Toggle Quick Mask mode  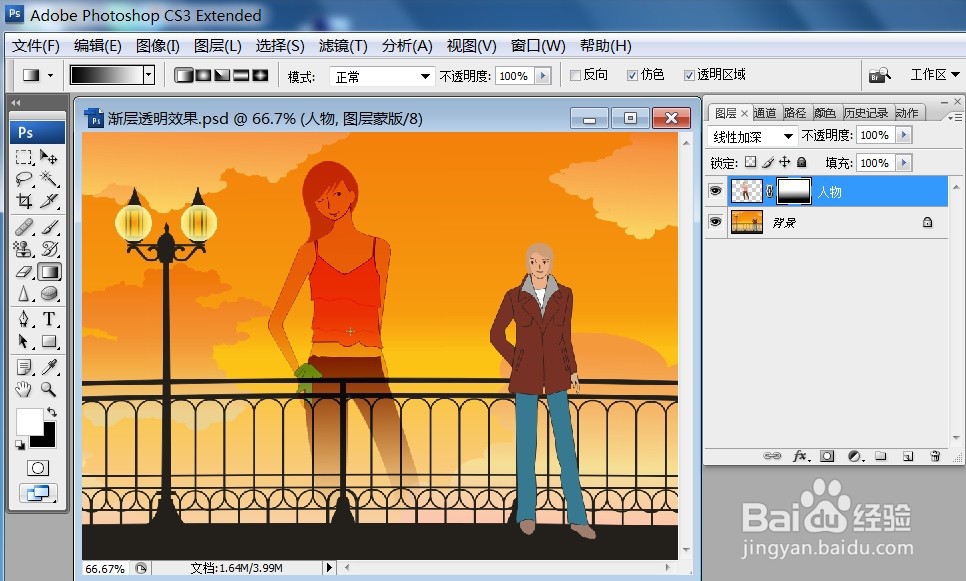38,468
